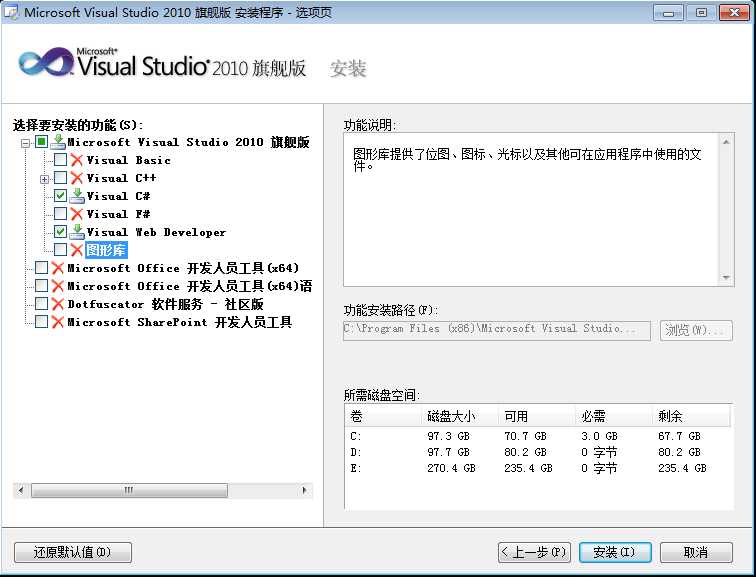Click the installer icon in the title bar
This screenshot has width=756, height=577.
pyautogui.click(x=11, y=12)
